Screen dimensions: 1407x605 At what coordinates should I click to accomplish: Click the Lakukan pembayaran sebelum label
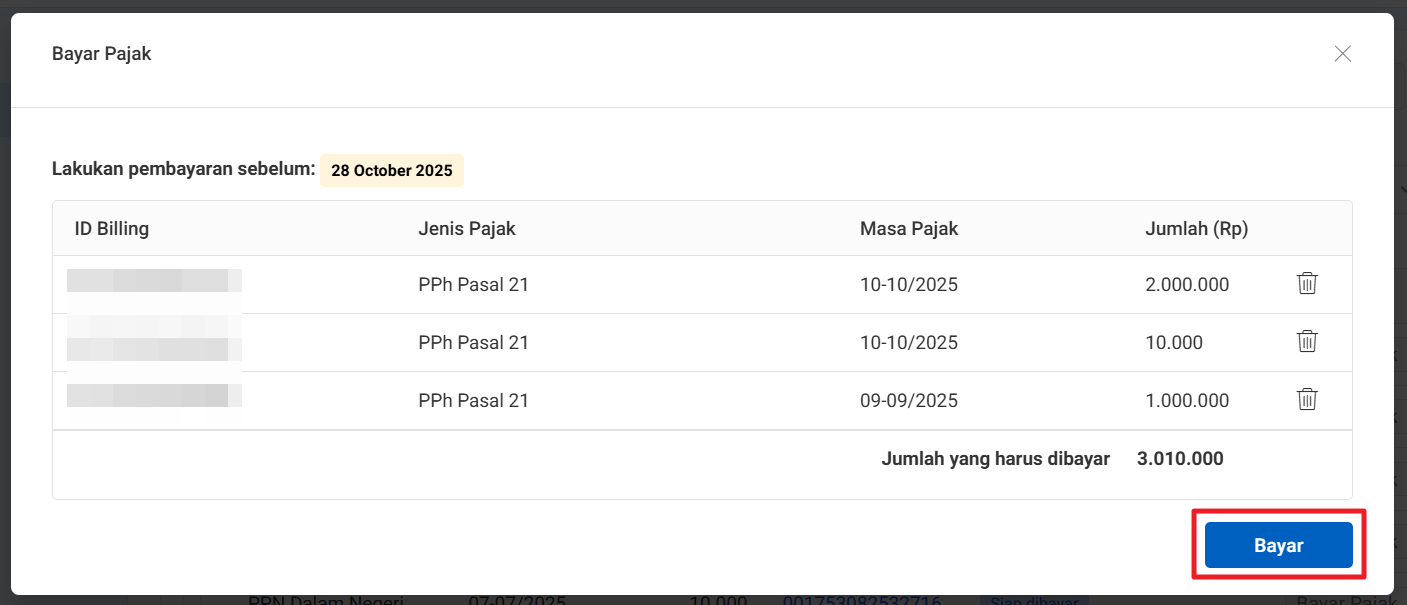point(183,168)
